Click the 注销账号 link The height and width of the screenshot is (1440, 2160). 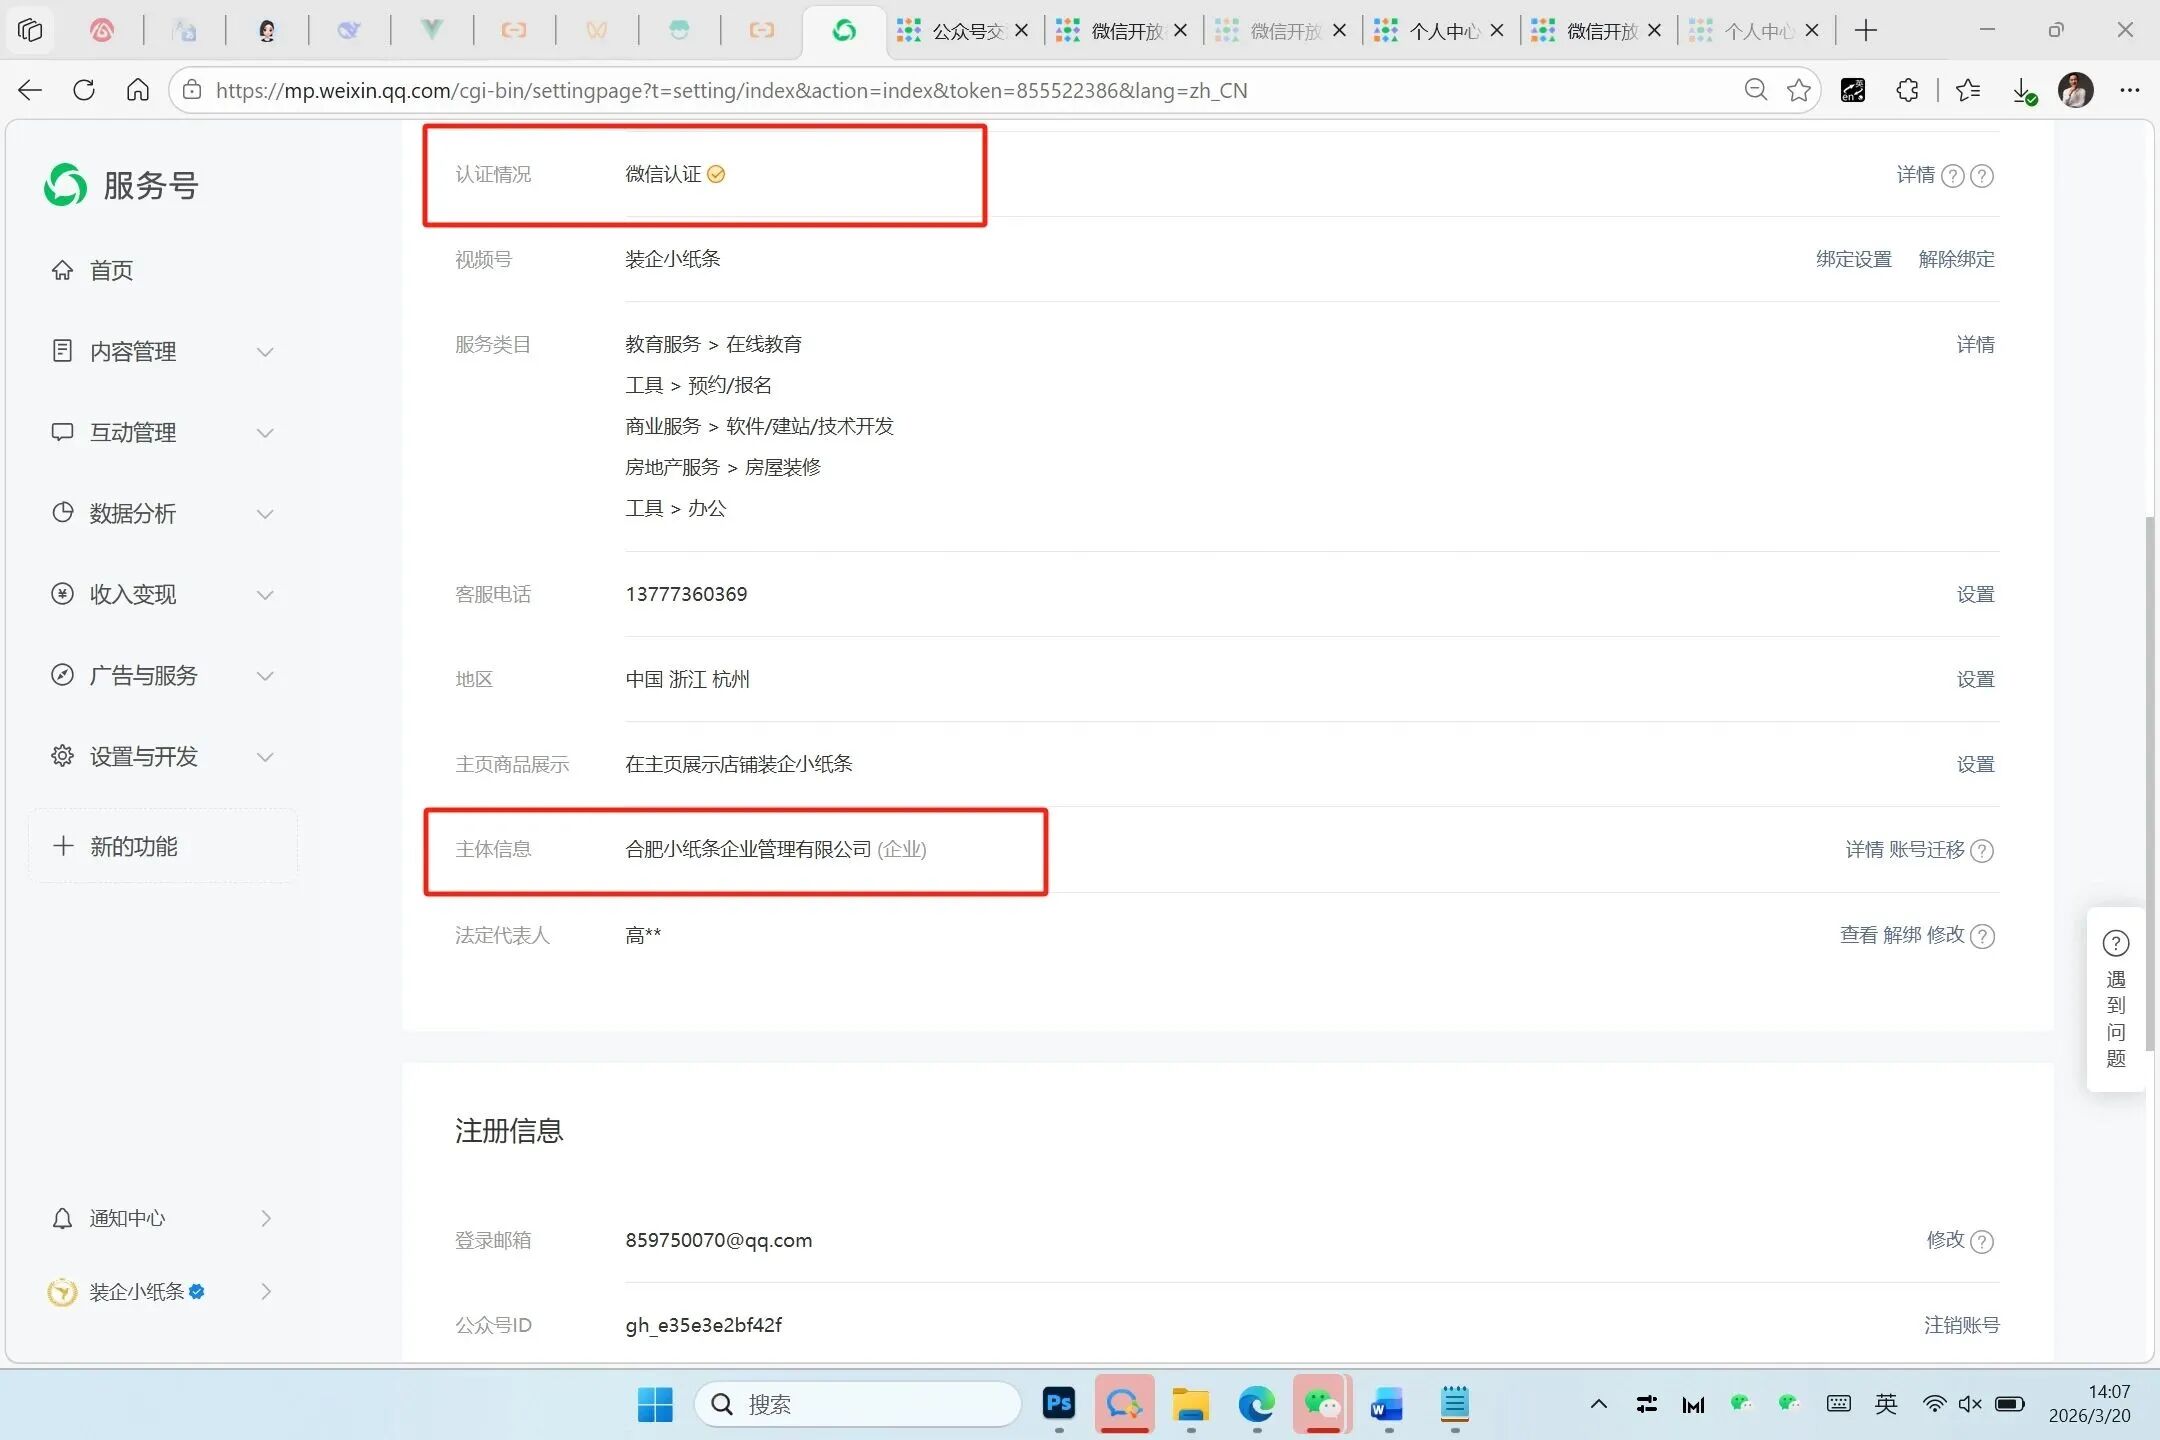tap(1960, 1325)
